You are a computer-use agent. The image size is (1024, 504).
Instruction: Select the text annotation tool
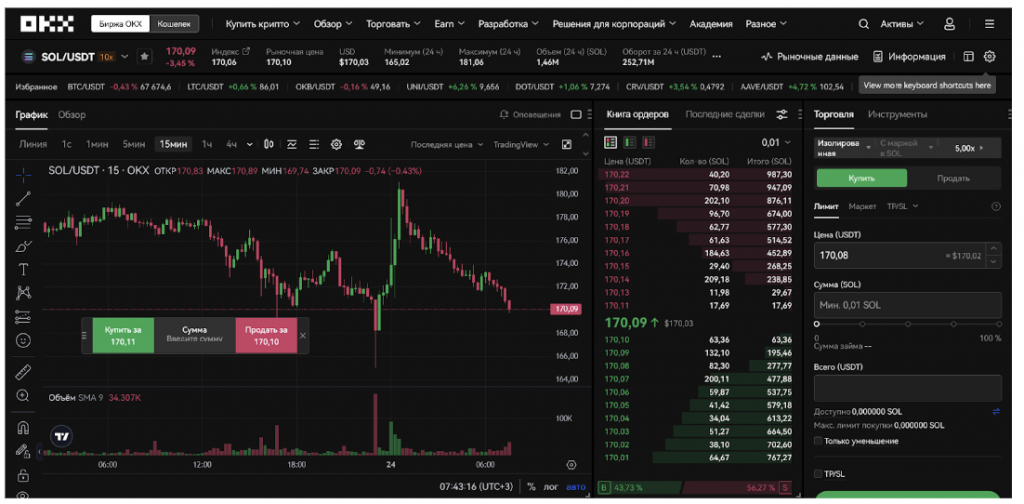(x=24, y=269)
